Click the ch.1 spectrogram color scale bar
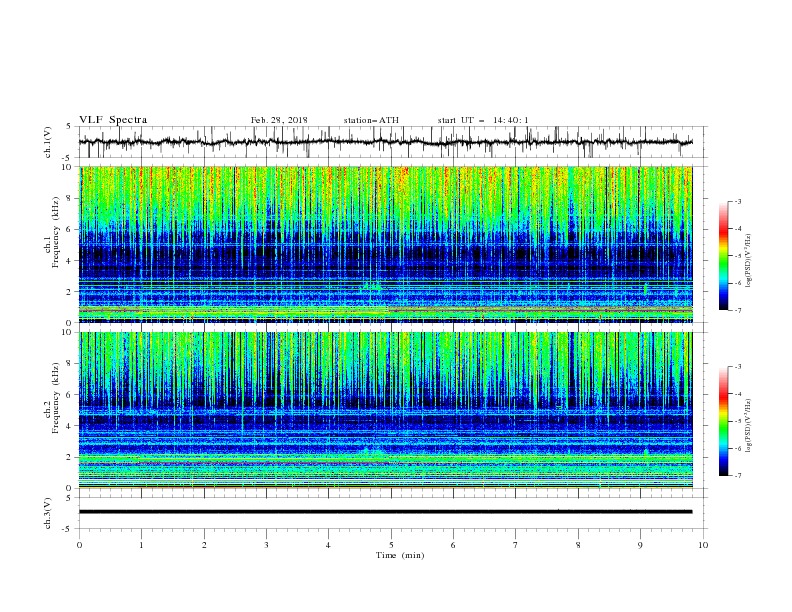 pyautogui.click(x=723, y=256)
